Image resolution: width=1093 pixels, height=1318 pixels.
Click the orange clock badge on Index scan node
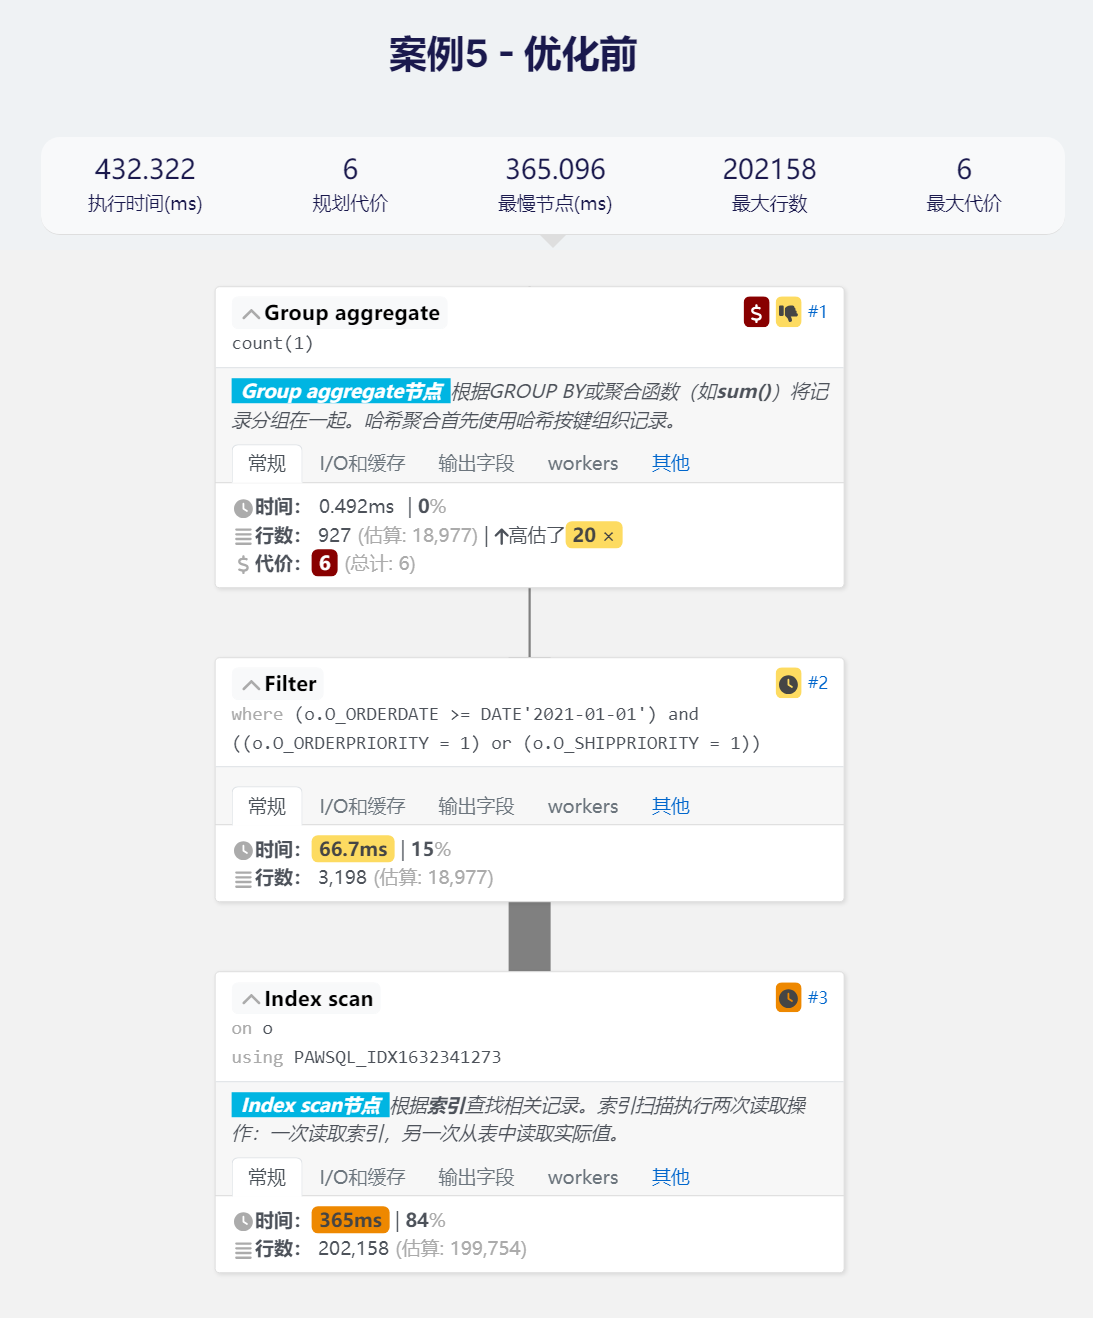coord(788,998)
